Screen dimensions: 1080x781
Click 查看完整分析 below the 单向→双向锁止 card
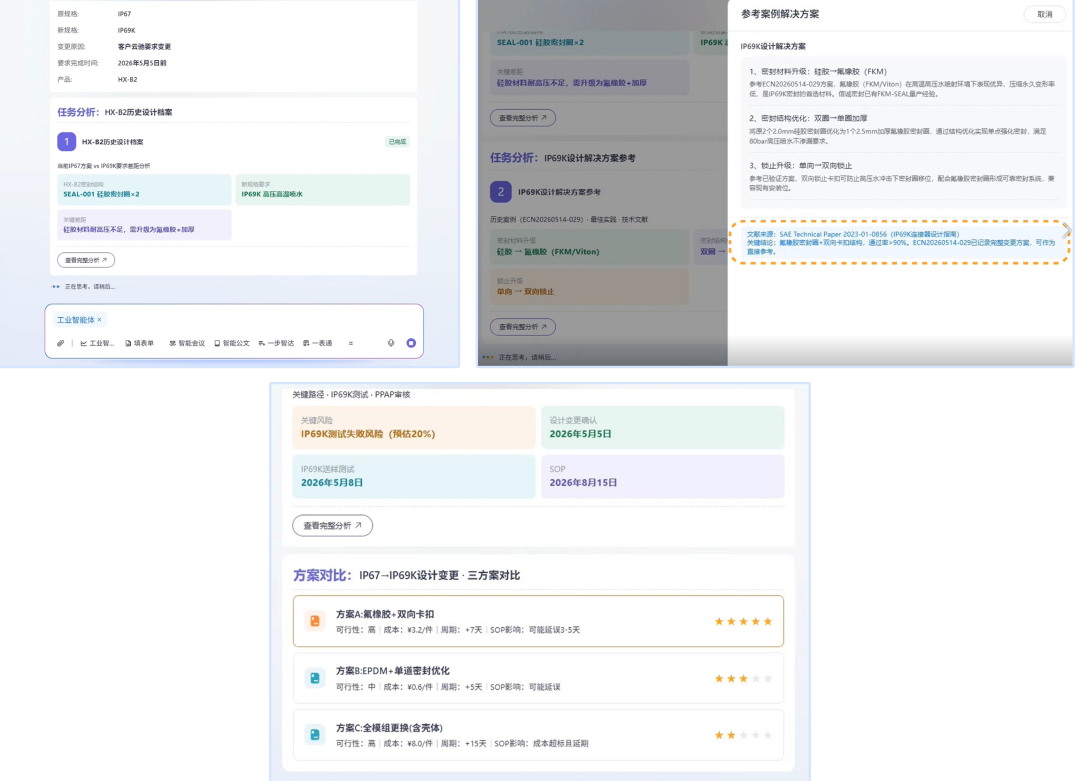pos(523,326)
